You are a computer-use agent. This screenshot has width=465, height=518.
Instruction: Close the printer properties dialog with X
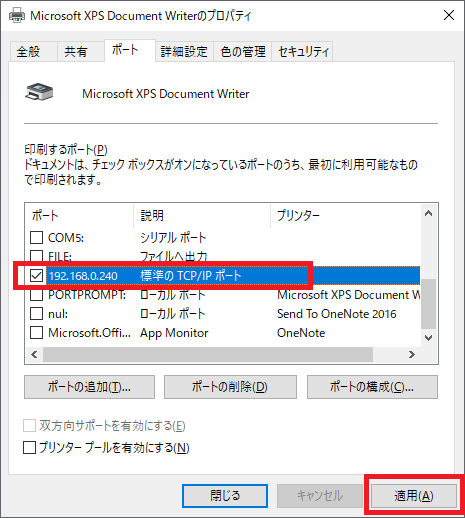tap(449, 15)
